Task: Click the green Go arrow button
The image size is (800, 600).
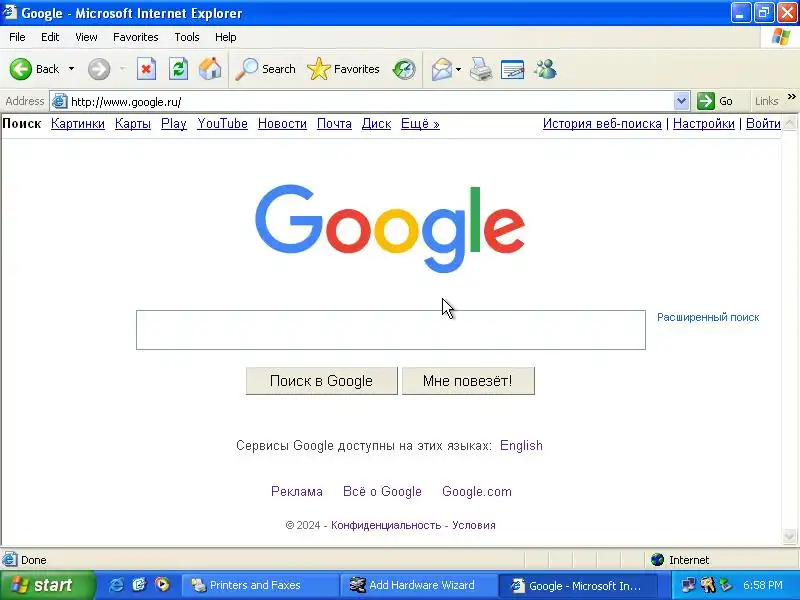Action: pyautogui.click(x=706, y=101)
